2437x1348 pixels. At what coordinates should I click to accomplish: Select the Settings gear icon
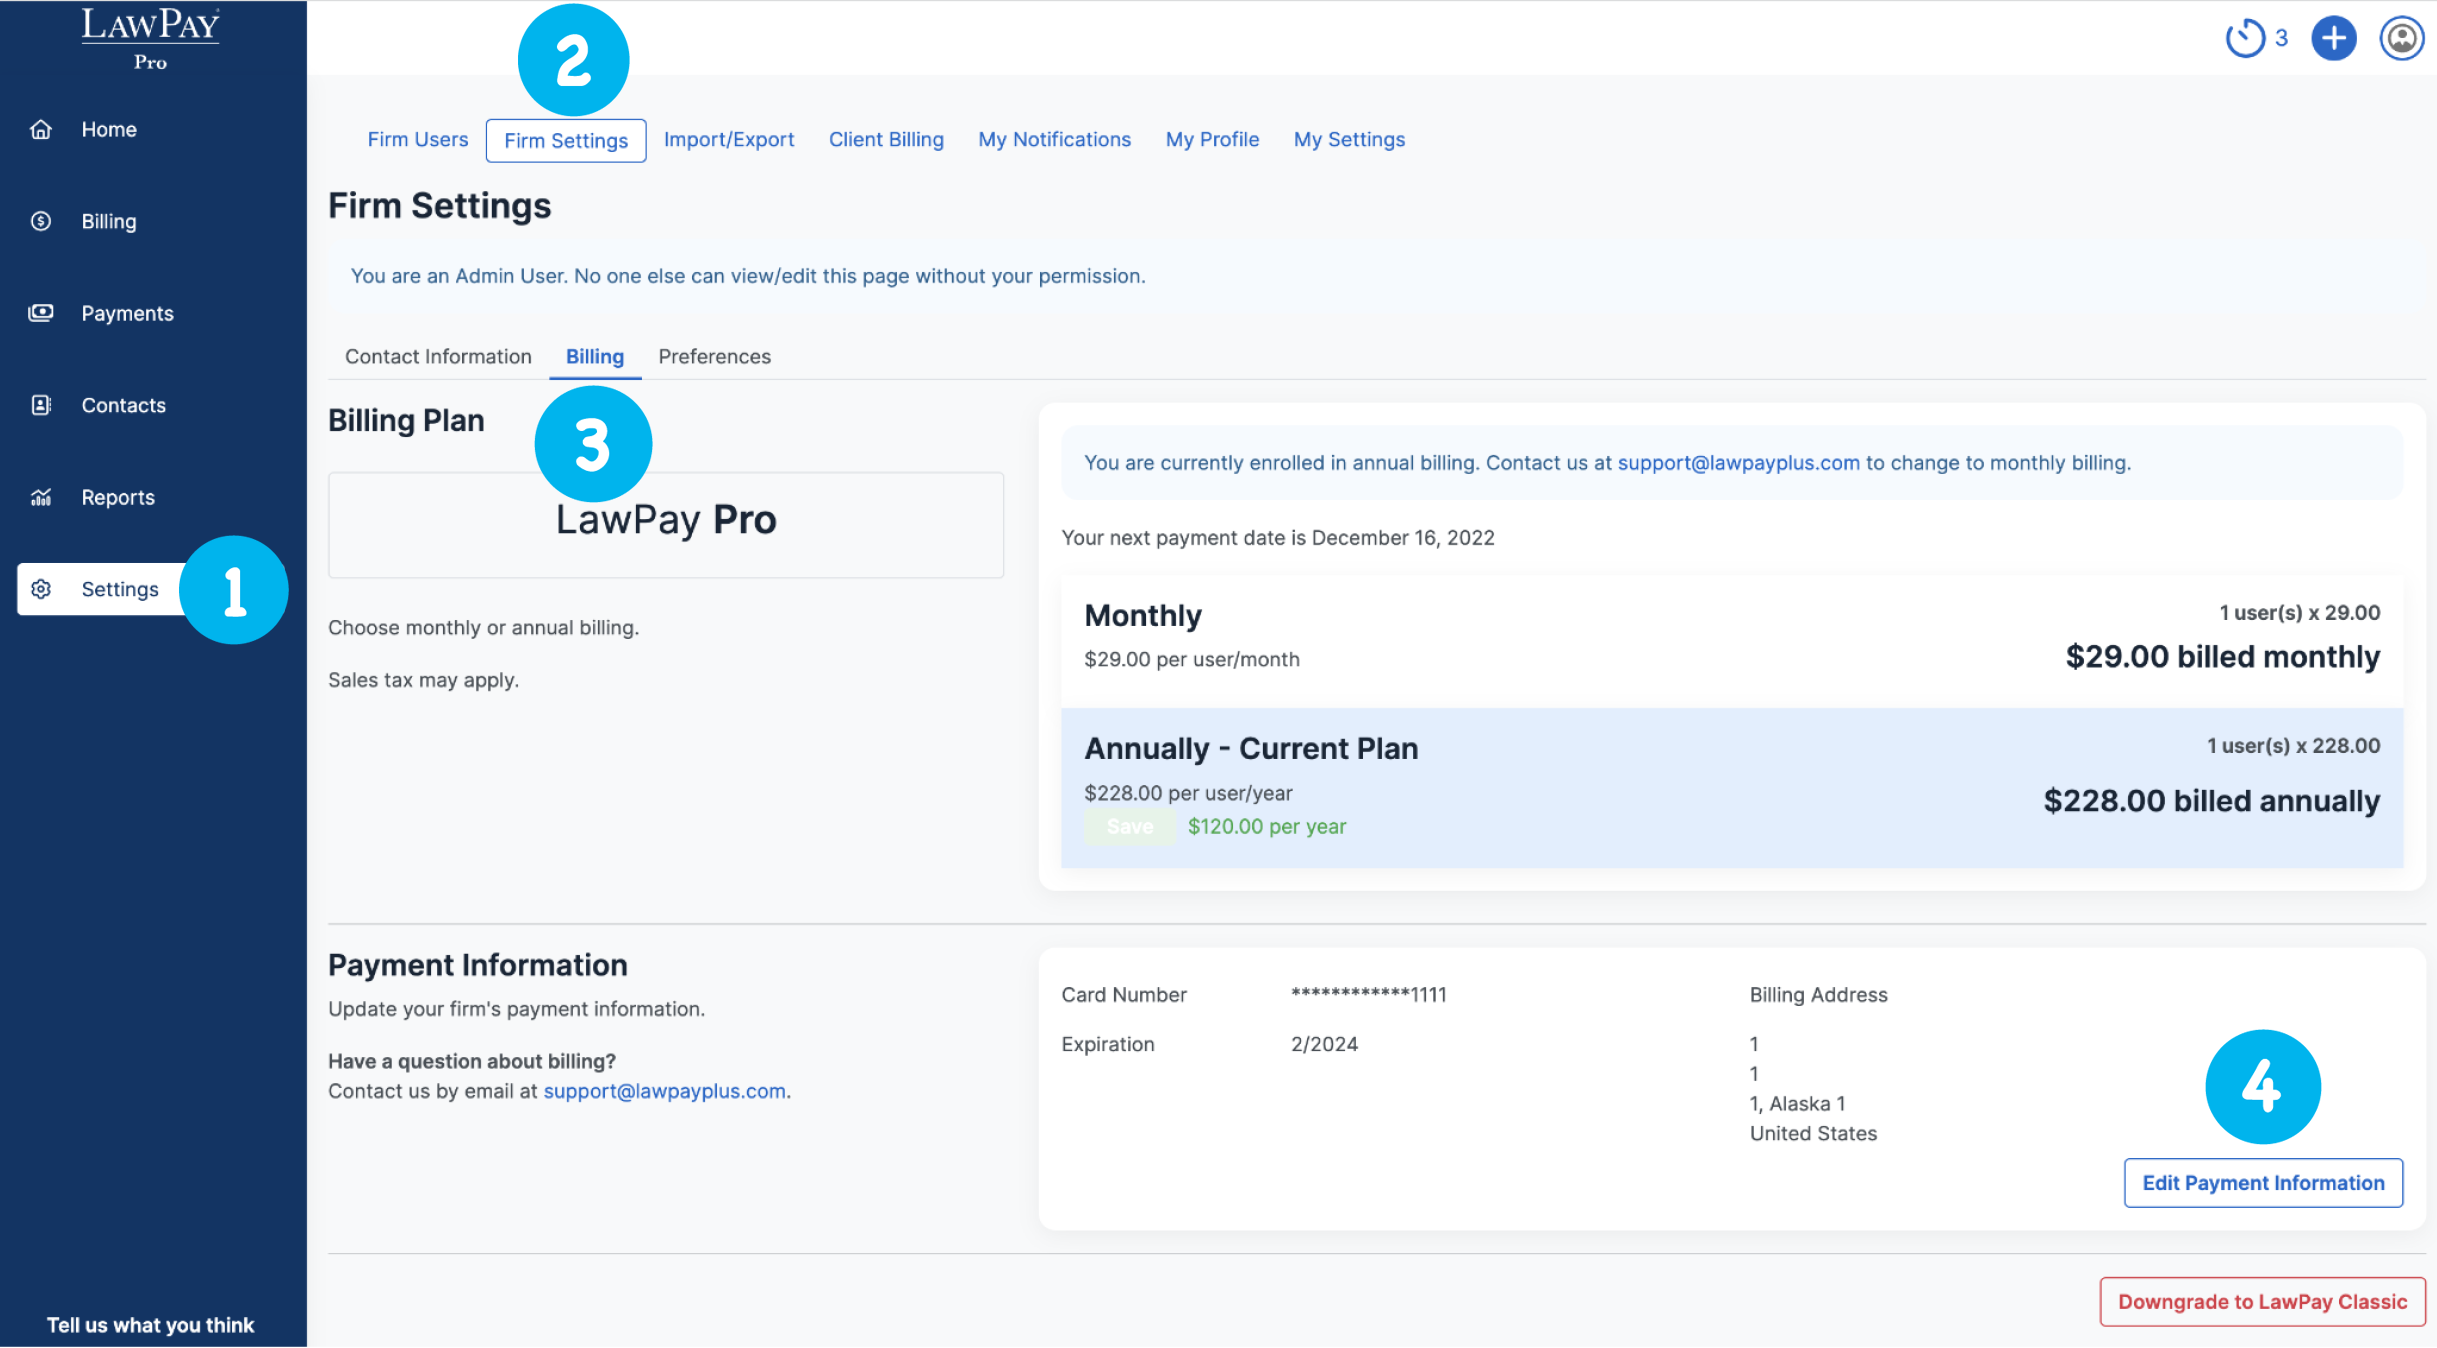41,589
